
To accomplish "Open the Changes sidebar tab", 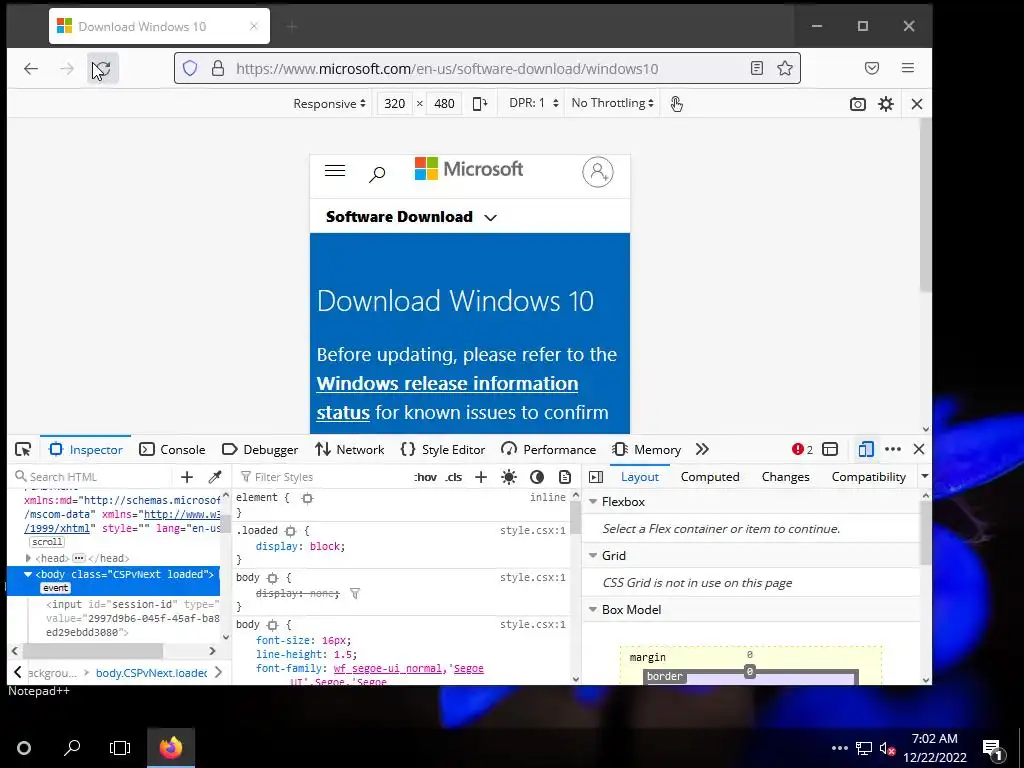I will pyautogui.click(x=786, y=477).
